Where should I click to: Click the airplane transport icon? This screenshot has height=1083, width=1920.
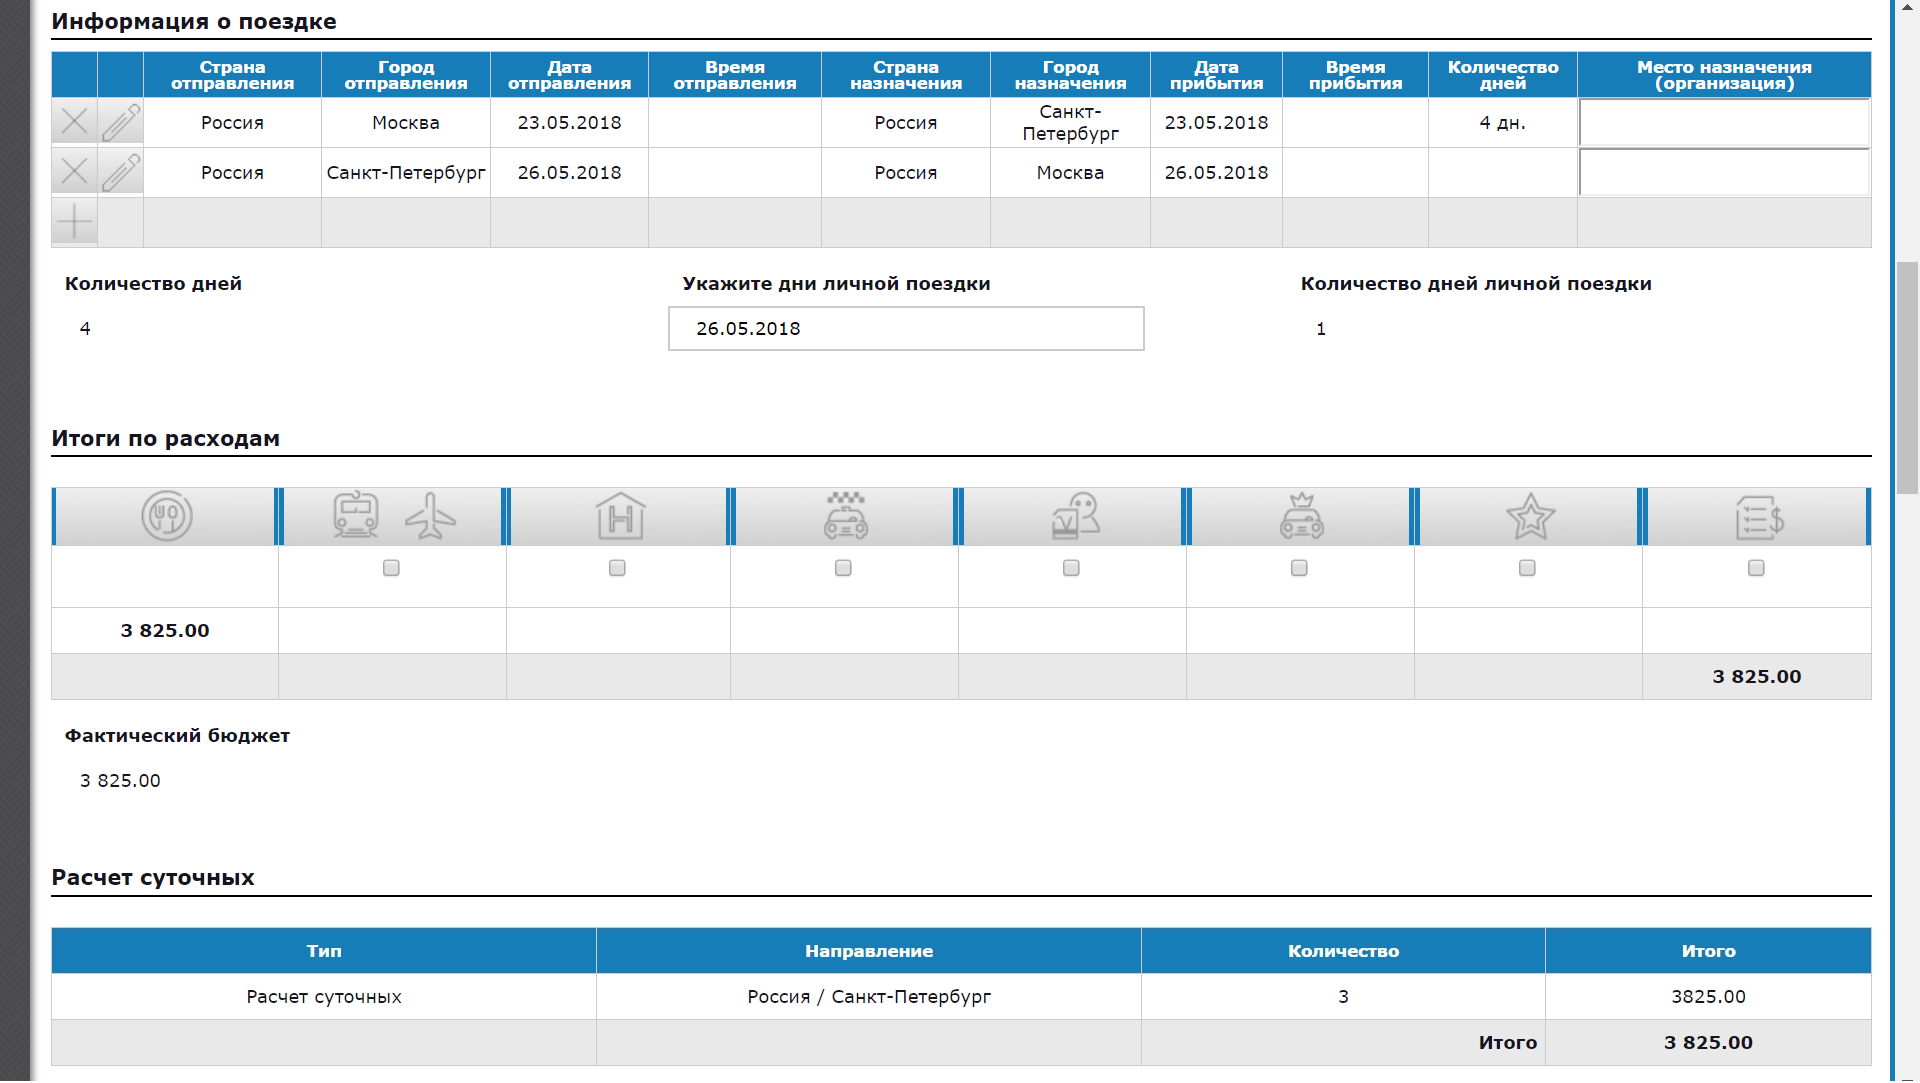pyautogui.click(x=430, y=516)
